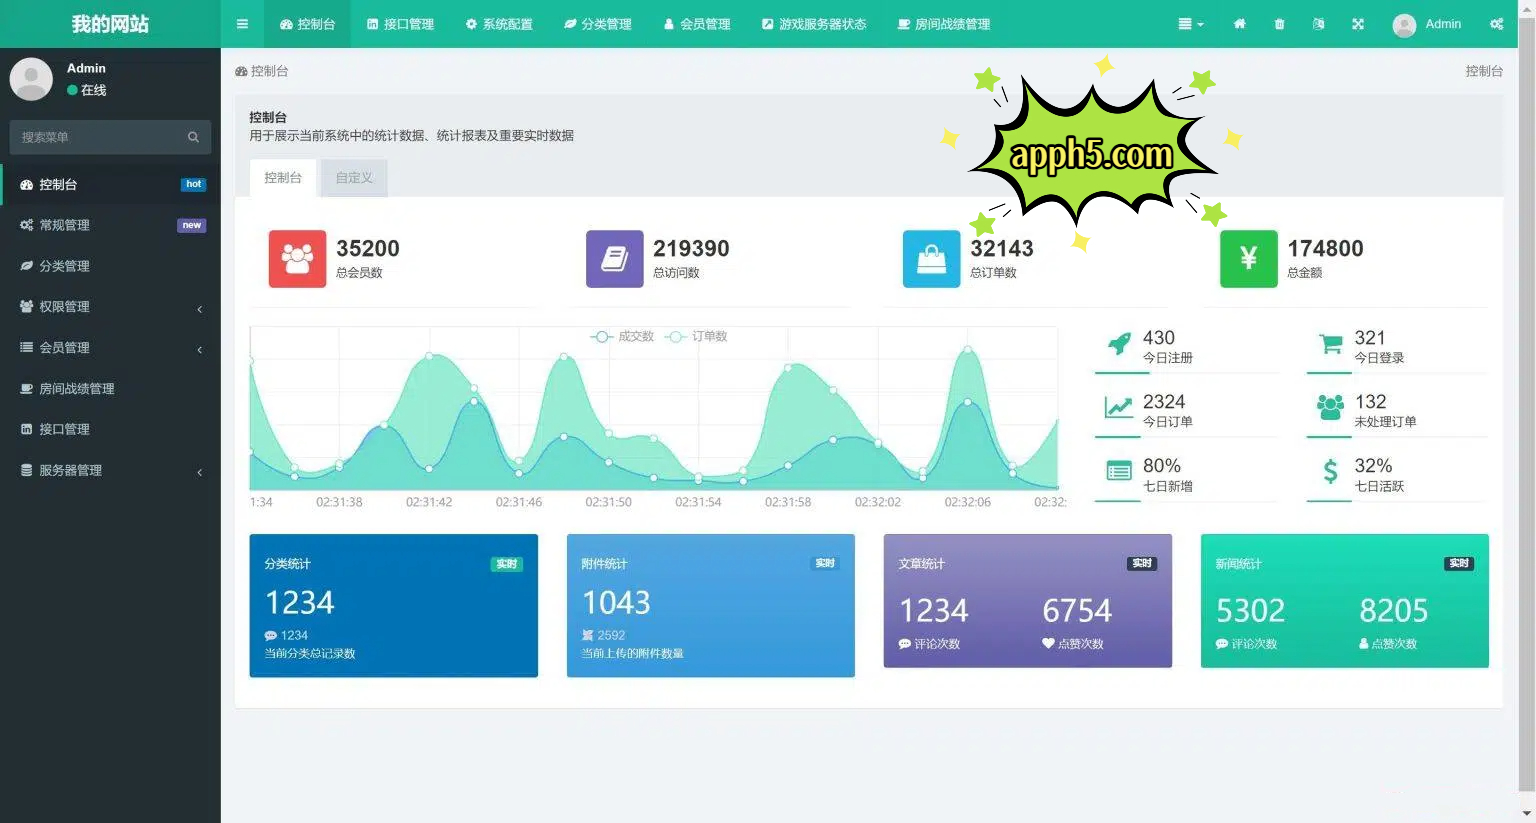Image resolution: width=1536 pixels, height=823 pixels.
Task: Toggle 成交数 series in chart legend
Action: coord(623,337)
